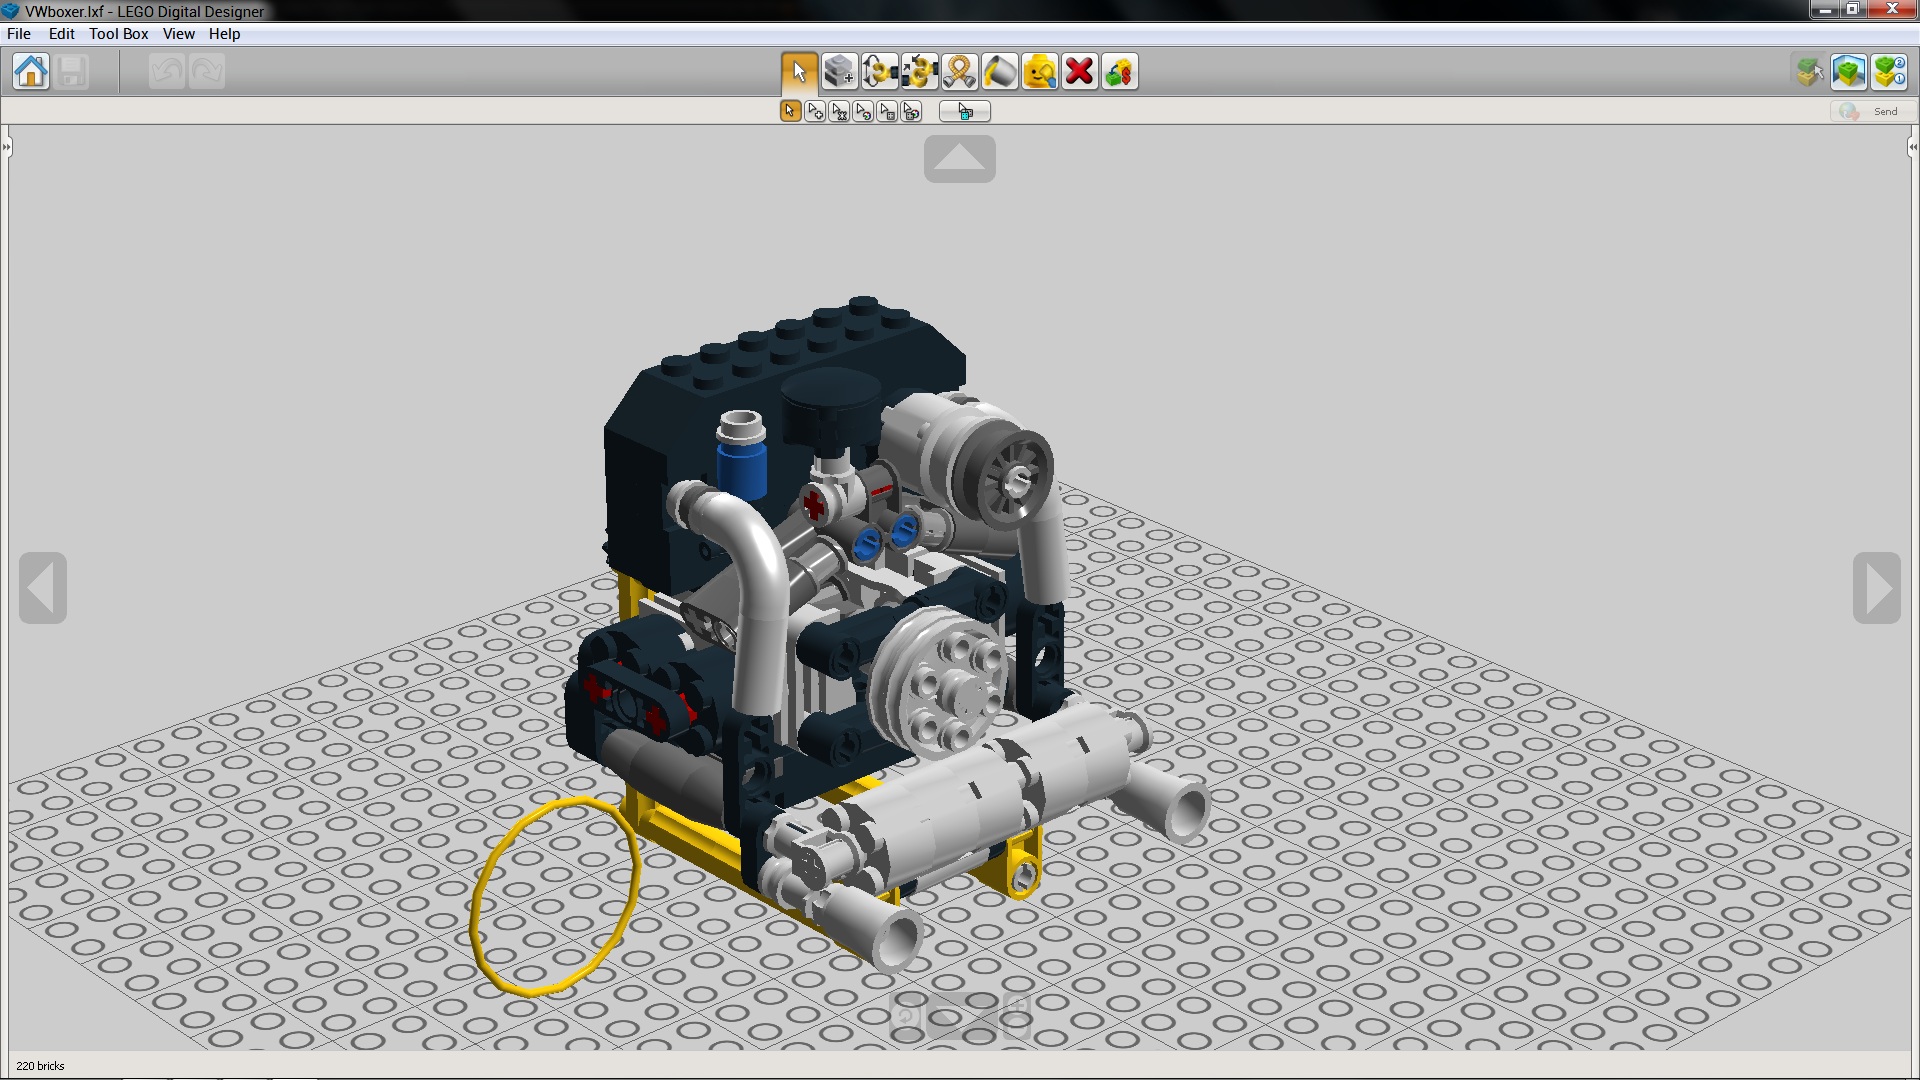Expand the left brick palette panel
The height and width of the screenshot is (1080, 1920).
(6, 148)
